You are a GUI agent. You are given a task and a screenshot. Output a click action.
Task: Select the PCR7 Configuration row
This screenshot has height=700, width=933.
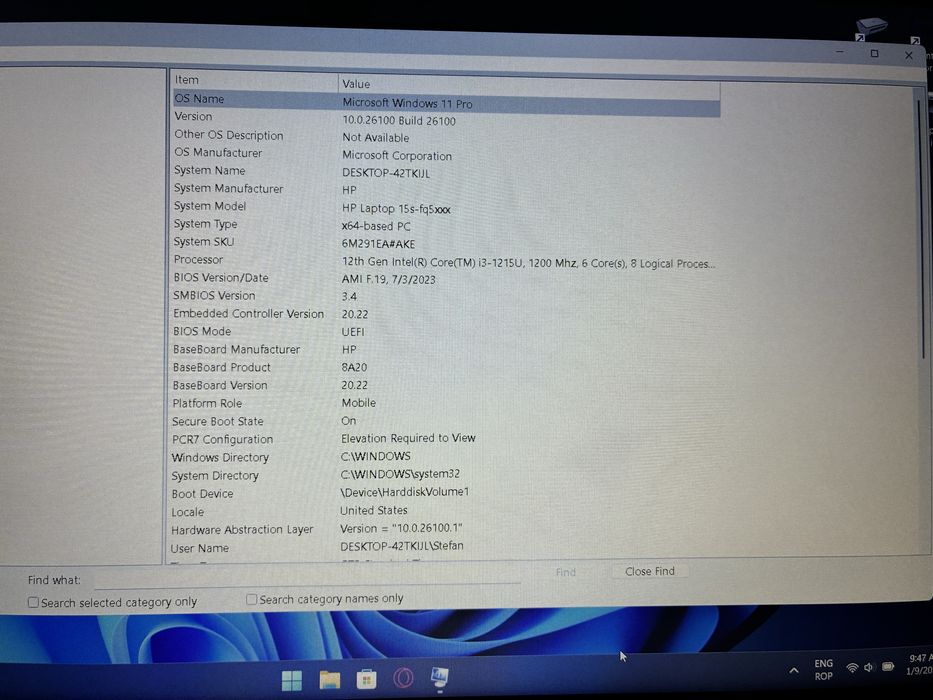446,439
